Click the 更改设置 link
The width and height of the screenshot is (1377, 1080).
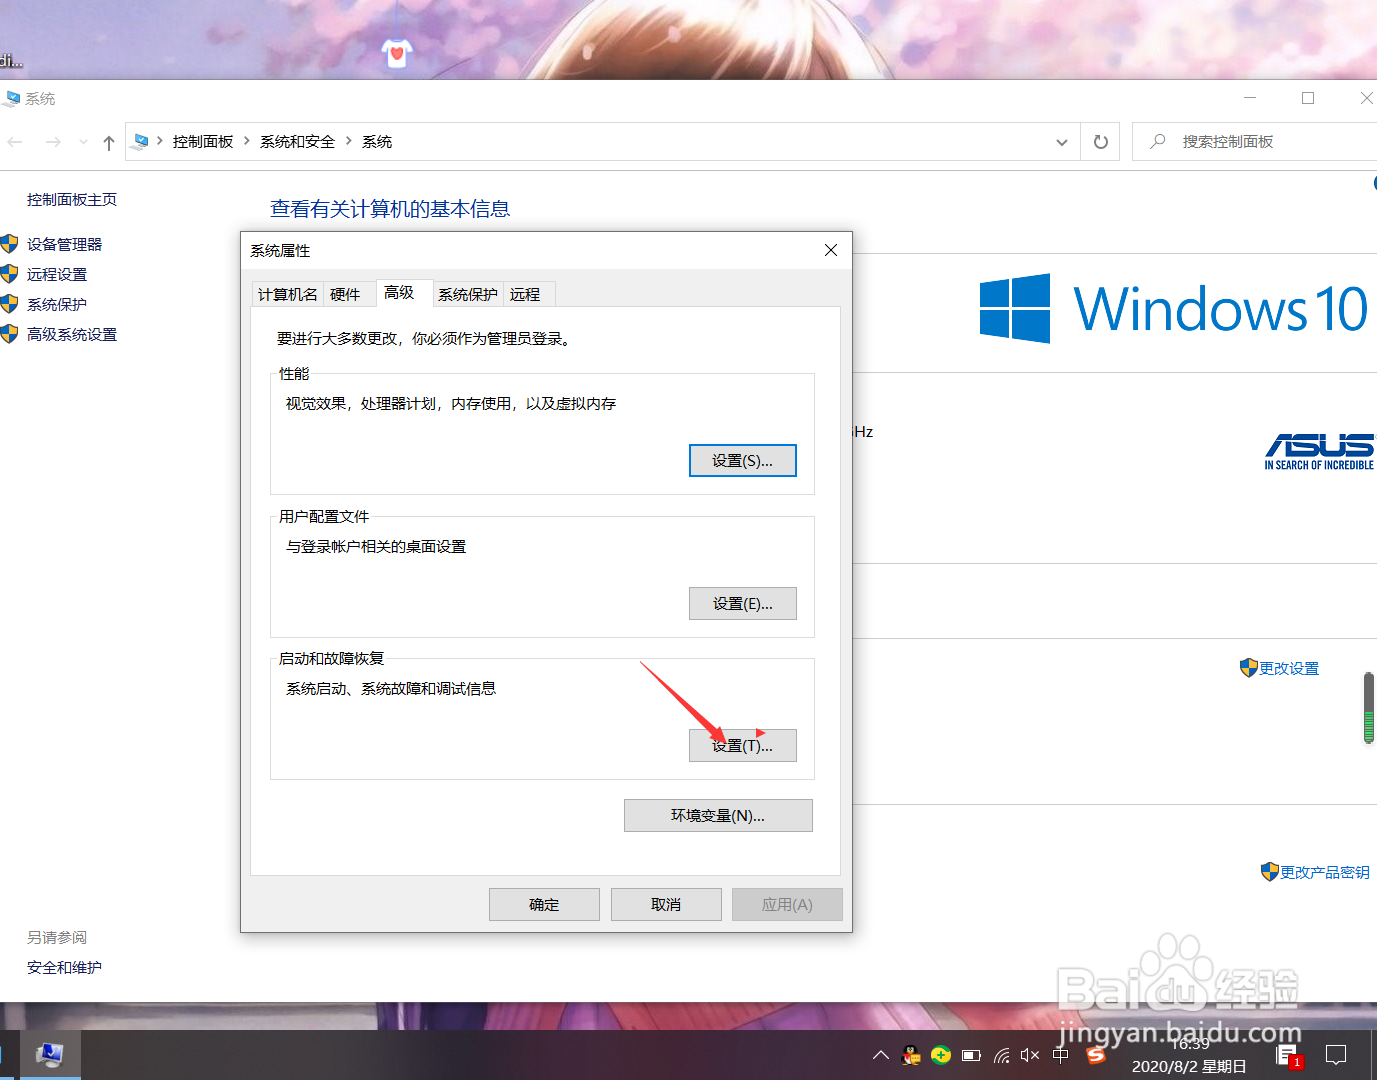pyautogui.click(x=1289, y=668)
